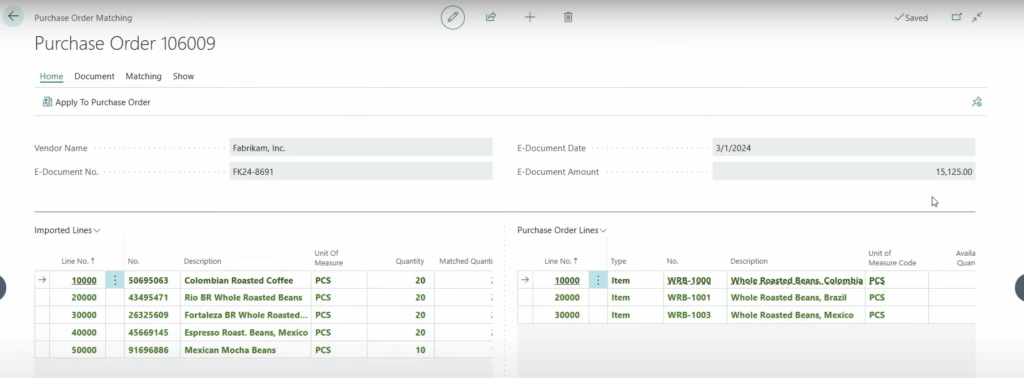Open purchase order line 10000 link
Viewport: 1024px width, 378px height.
(x=567, y=281)
